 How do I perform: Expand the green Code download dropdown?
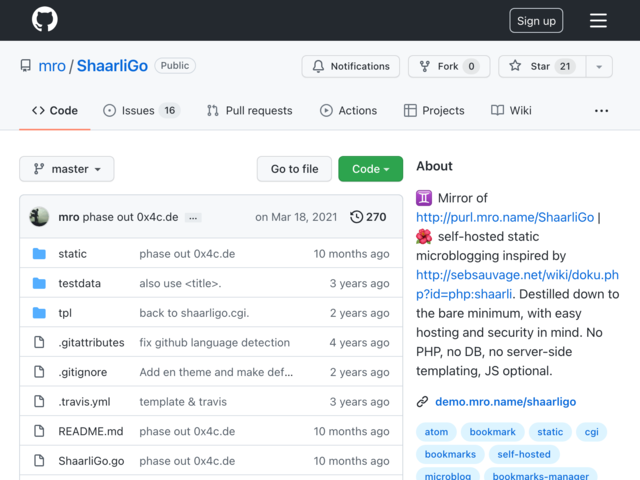pyautogui.click(x=371, y=169)
